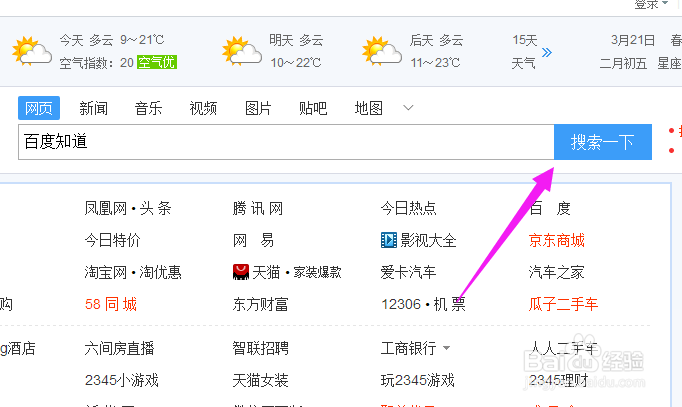
Task: Open the 家装爆款 link
Action: (x=317, y=272)
